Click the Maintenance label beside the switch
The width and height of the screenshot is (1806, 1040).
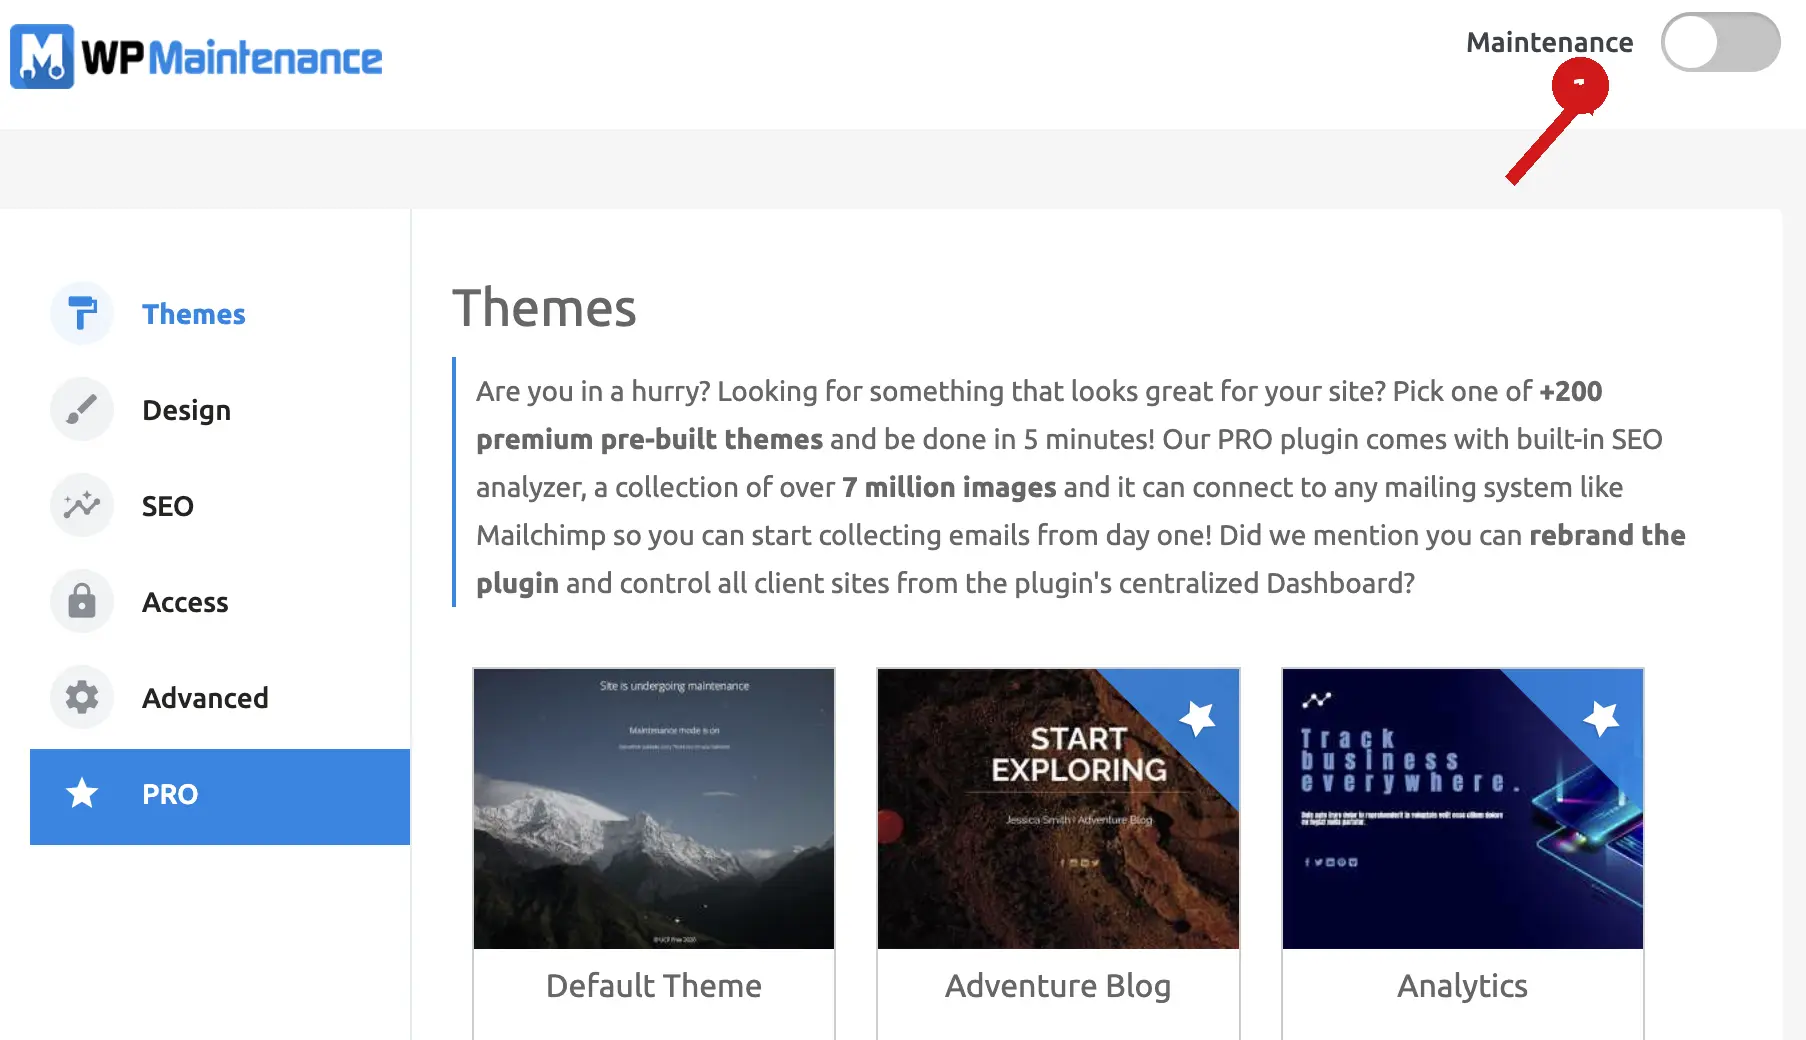pyautogui.click(x=1550, y=42)
